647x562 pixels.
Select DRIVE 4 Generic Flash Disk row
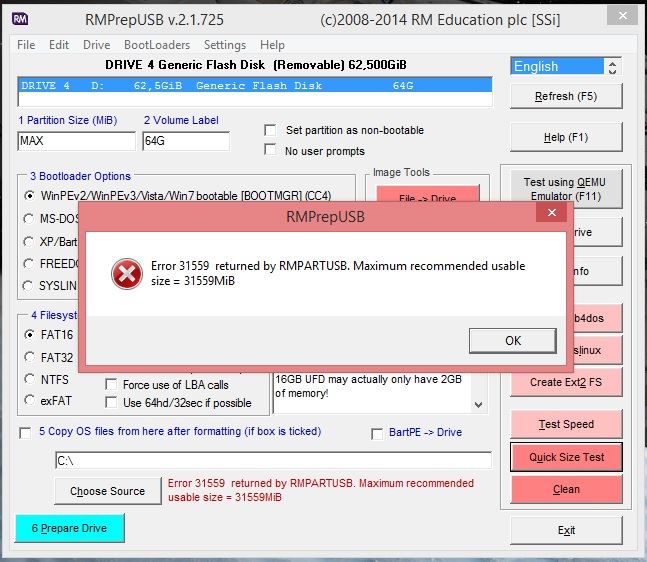point(255,85)
